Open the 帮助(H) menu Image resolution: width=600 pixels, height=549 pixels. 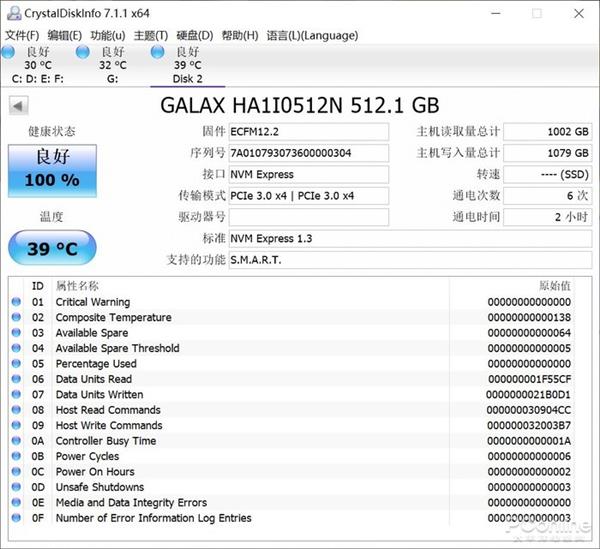(x=240, y=36)
